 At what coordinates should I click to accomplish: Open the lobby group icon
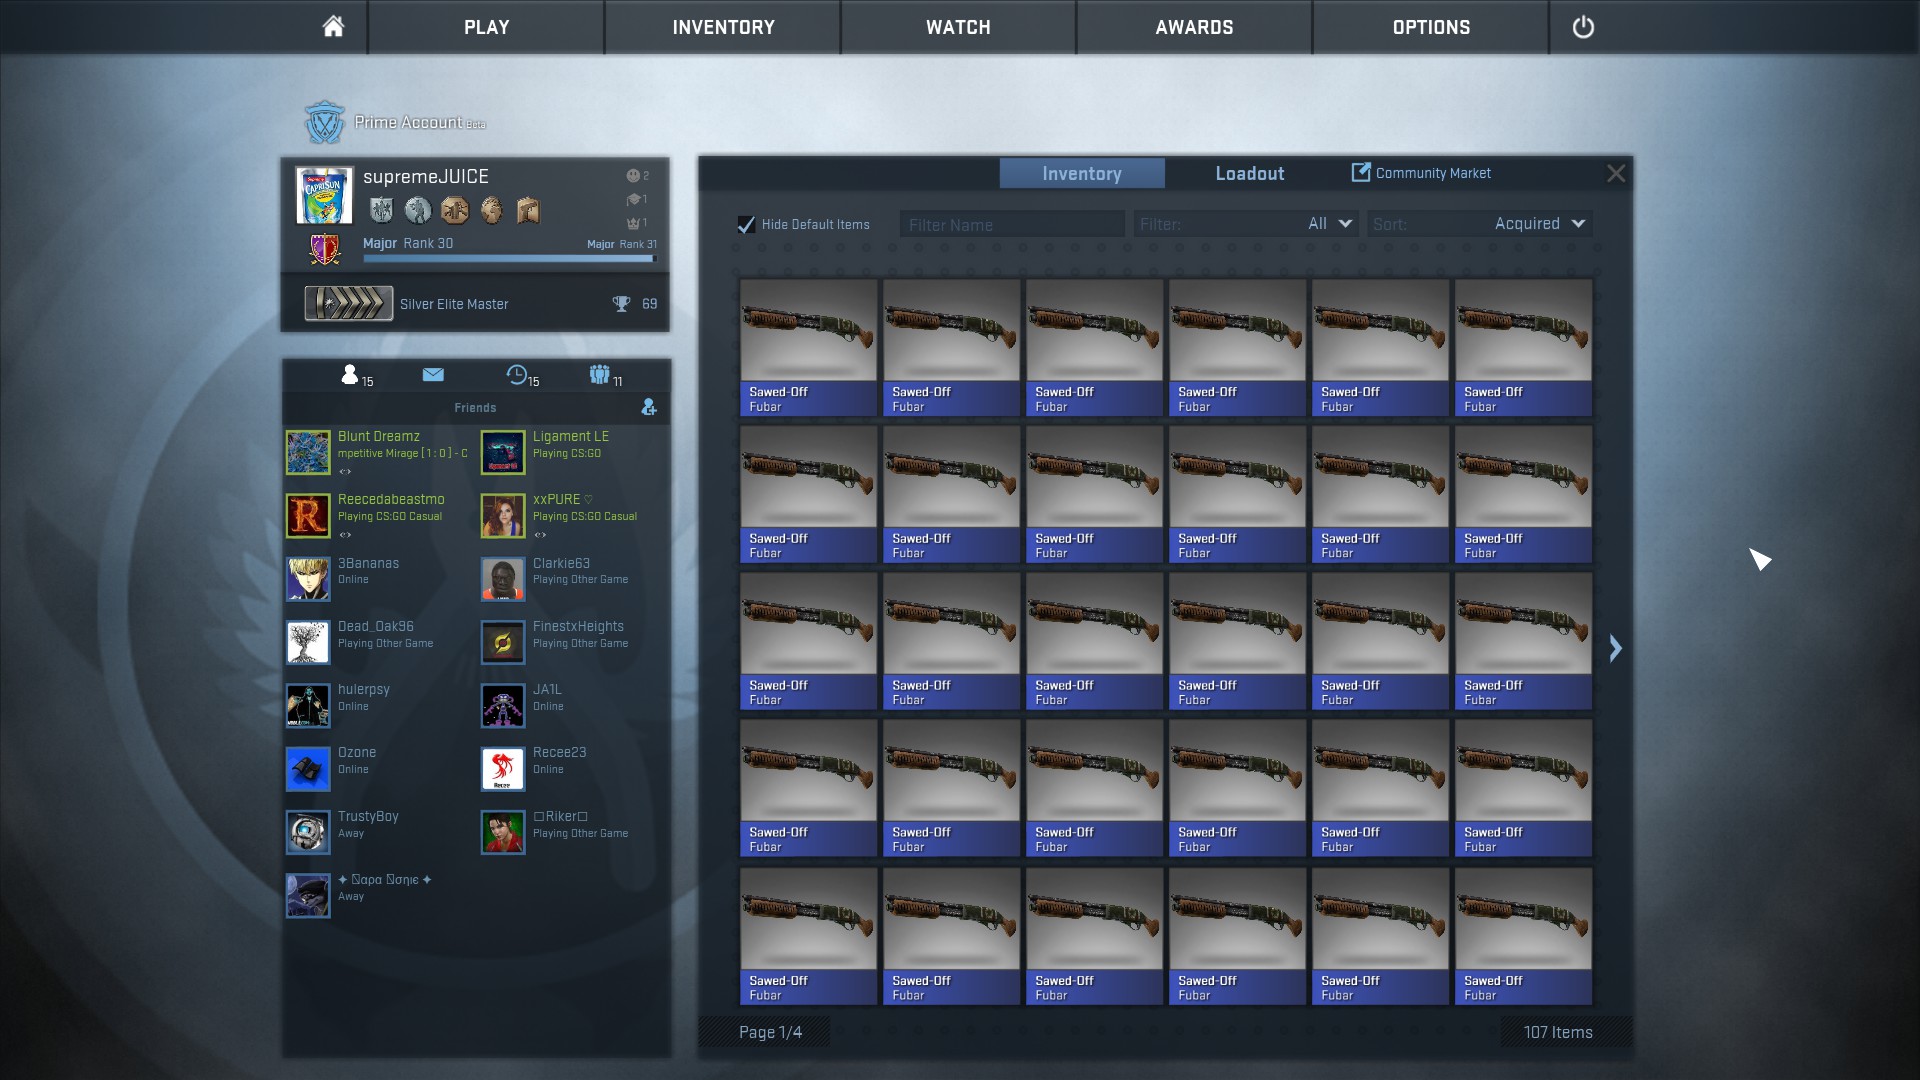coord(599,375)
